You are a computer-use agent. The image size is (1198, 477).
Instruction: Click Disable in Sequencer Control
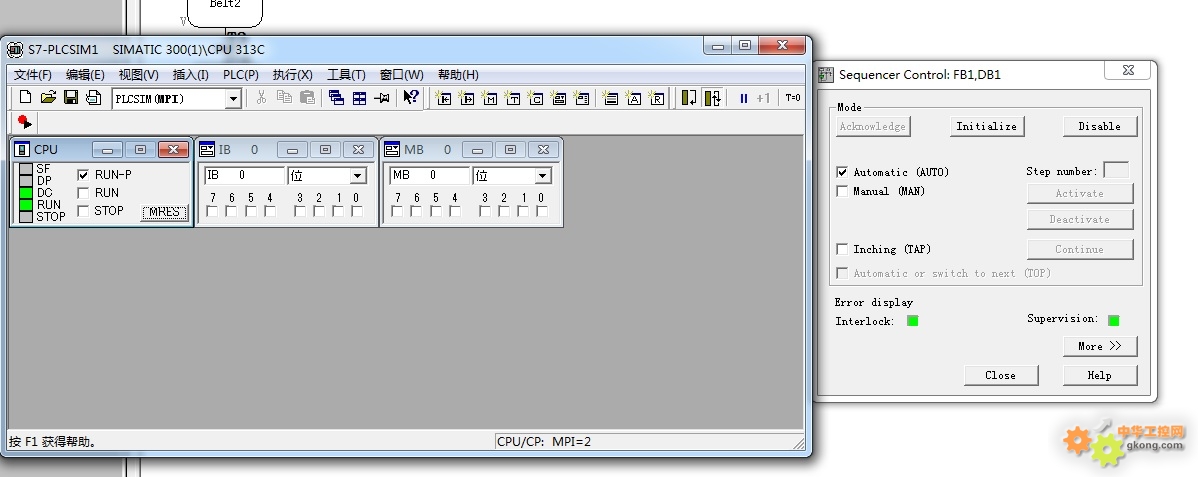pos(1099,126)
